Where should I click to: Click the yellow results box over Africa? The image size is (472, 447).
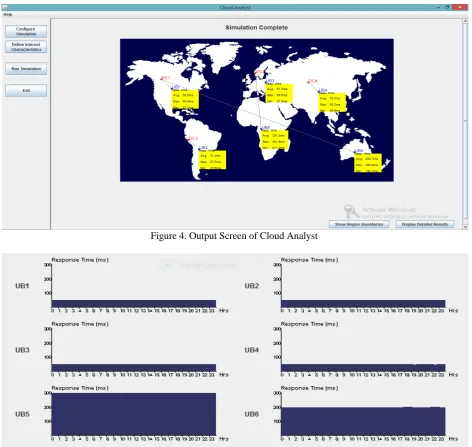tap(275, 140)
